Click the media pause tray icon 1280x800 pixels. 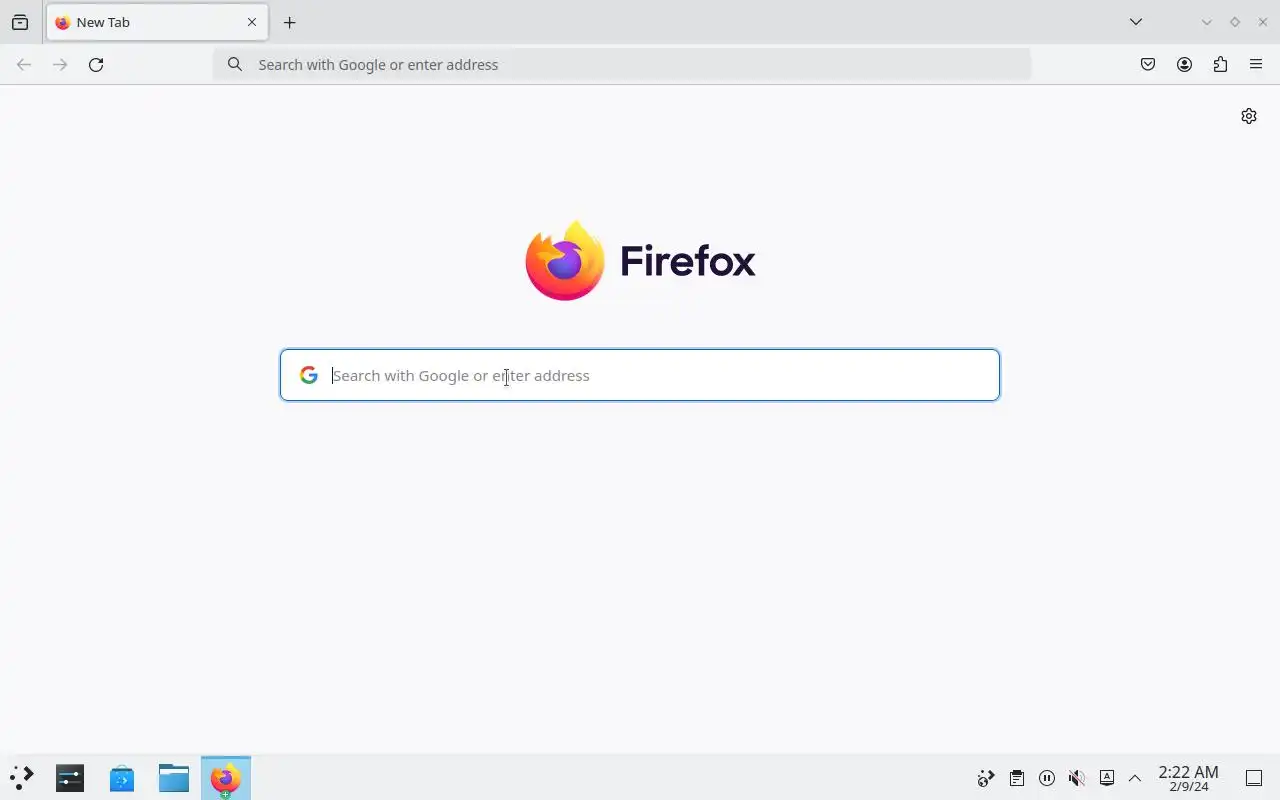[x=1046, y=778]
